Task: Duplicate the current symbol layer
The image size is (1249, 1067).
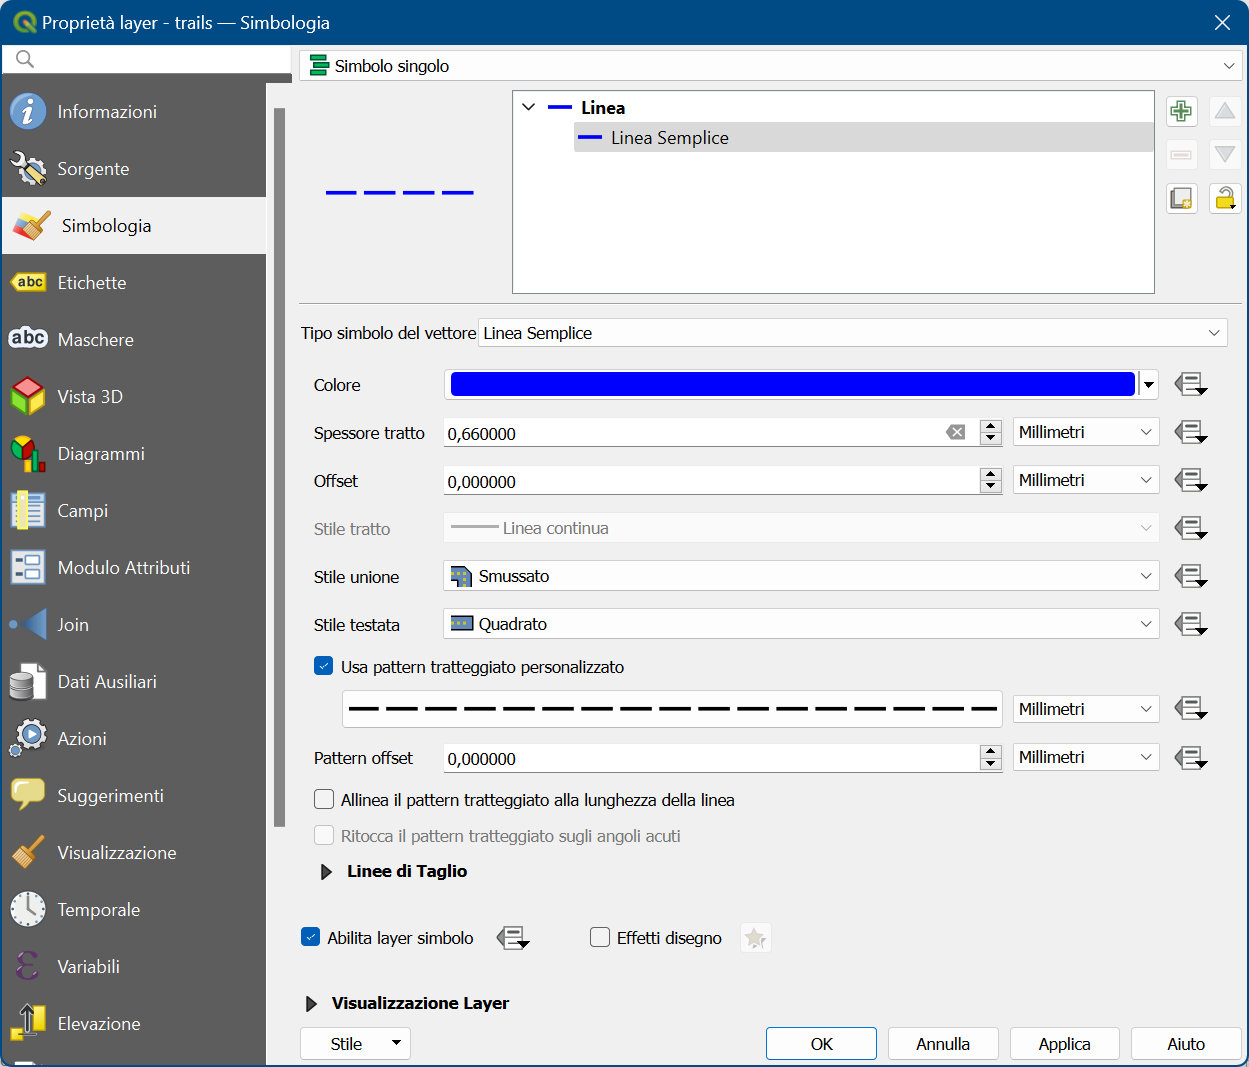Action: pyautogui.click(x=1181, y=199)
